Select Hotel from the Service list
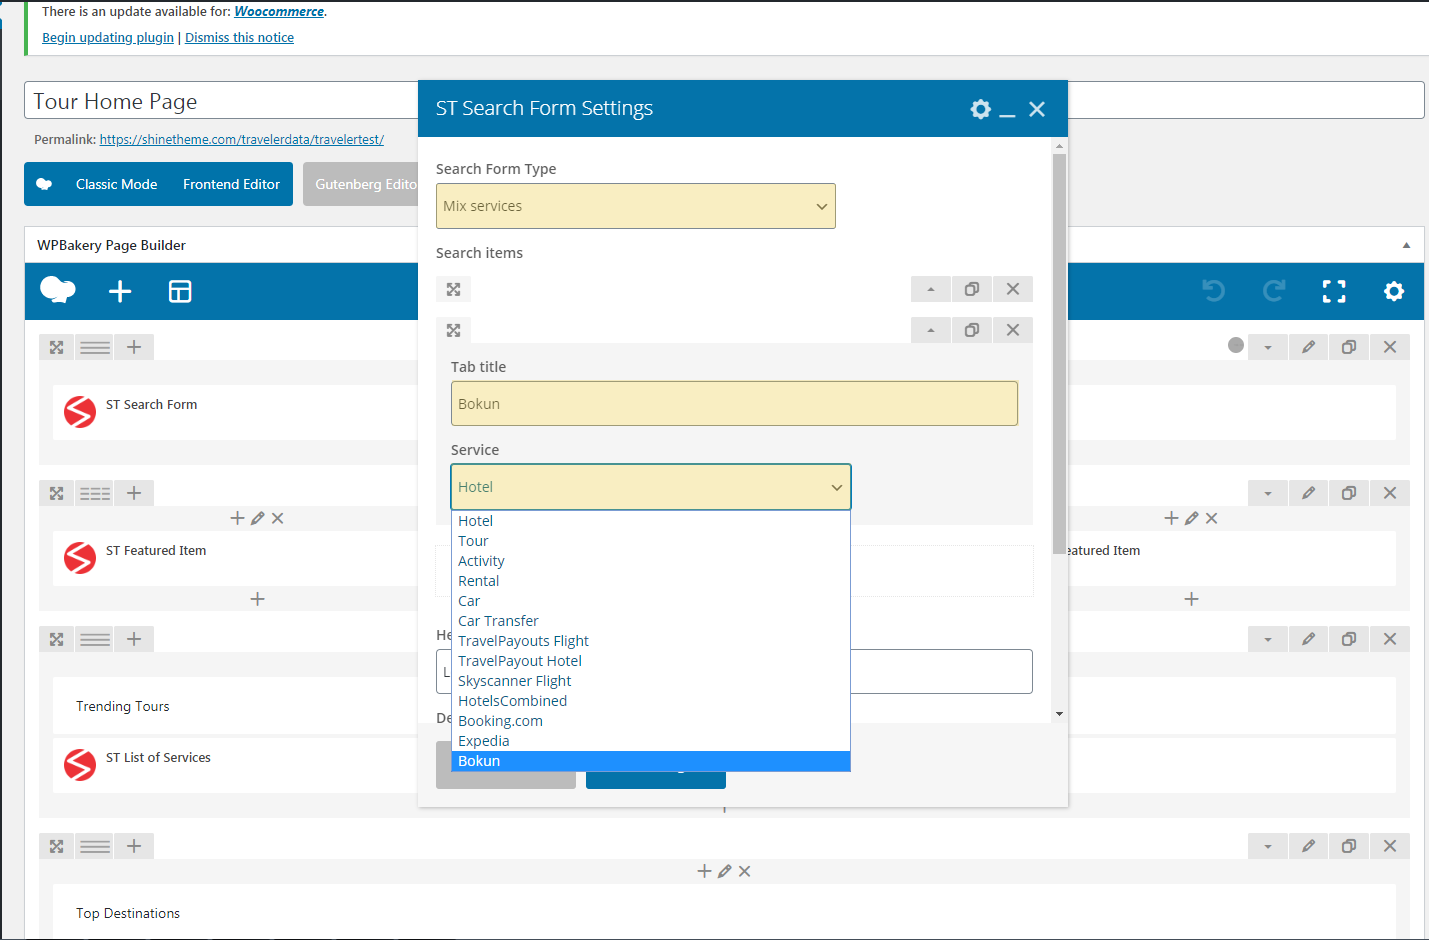Viewport: 1429px width, 940px height. pyautogui.click(x=651, y=521)
